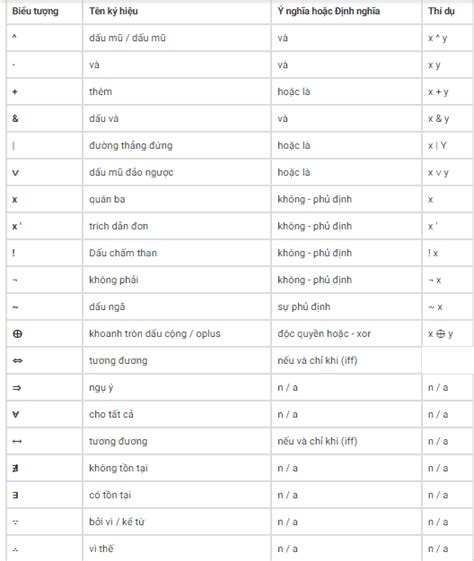
Task: Click the ∄ does-not-exist symbol
Action: (x=15, y=468)
